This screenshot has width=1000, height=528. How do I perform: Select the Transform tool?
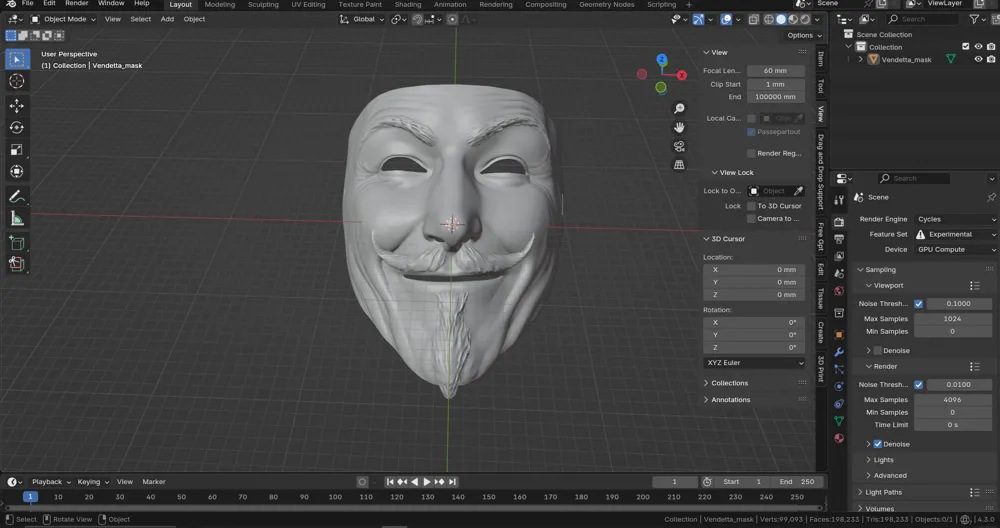pyautogui.click(x=17, y=172)
